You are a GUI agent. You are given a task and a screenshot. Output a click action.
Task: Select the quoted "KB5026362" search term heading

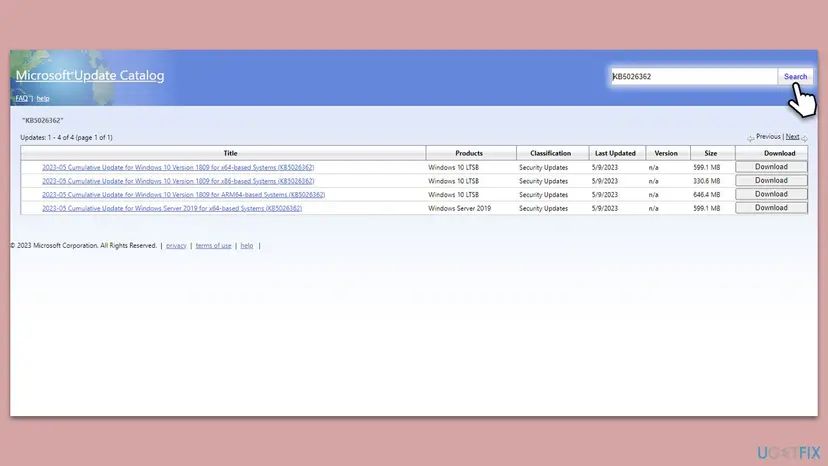coord(43,120)
